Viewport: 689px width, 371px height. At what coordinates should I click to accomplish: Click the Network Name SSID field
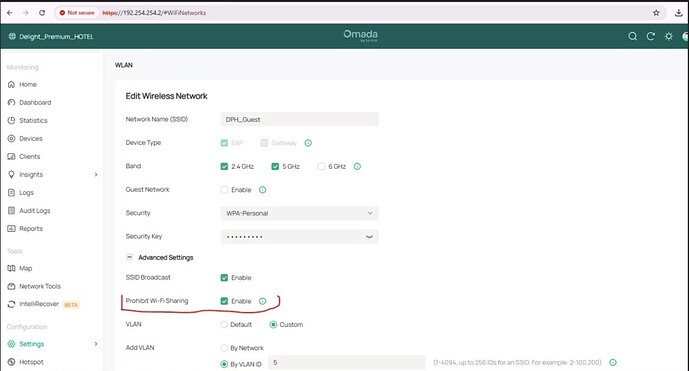[x=299, y=119]
